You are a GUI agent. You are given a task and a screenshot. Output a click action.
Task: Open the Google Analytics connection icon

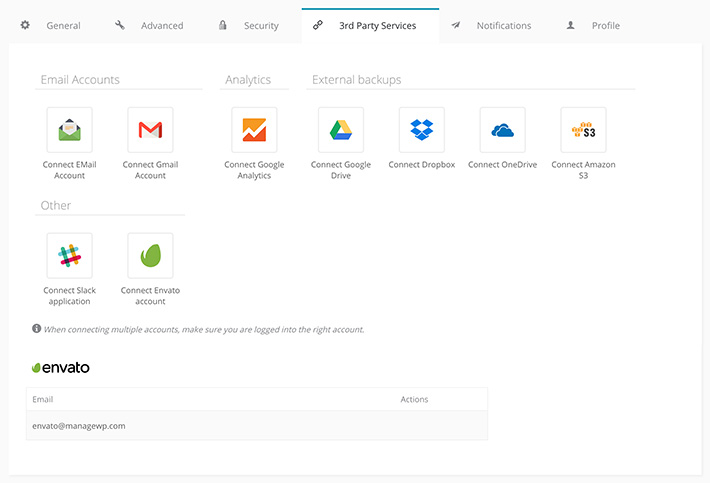[x=254, y=130]
